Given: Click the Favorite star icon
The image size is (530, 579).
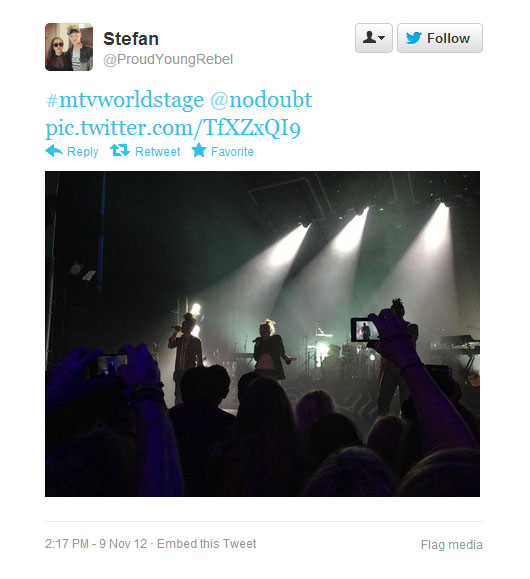Looking at the screenshot, I should click(x=199, y=150).
